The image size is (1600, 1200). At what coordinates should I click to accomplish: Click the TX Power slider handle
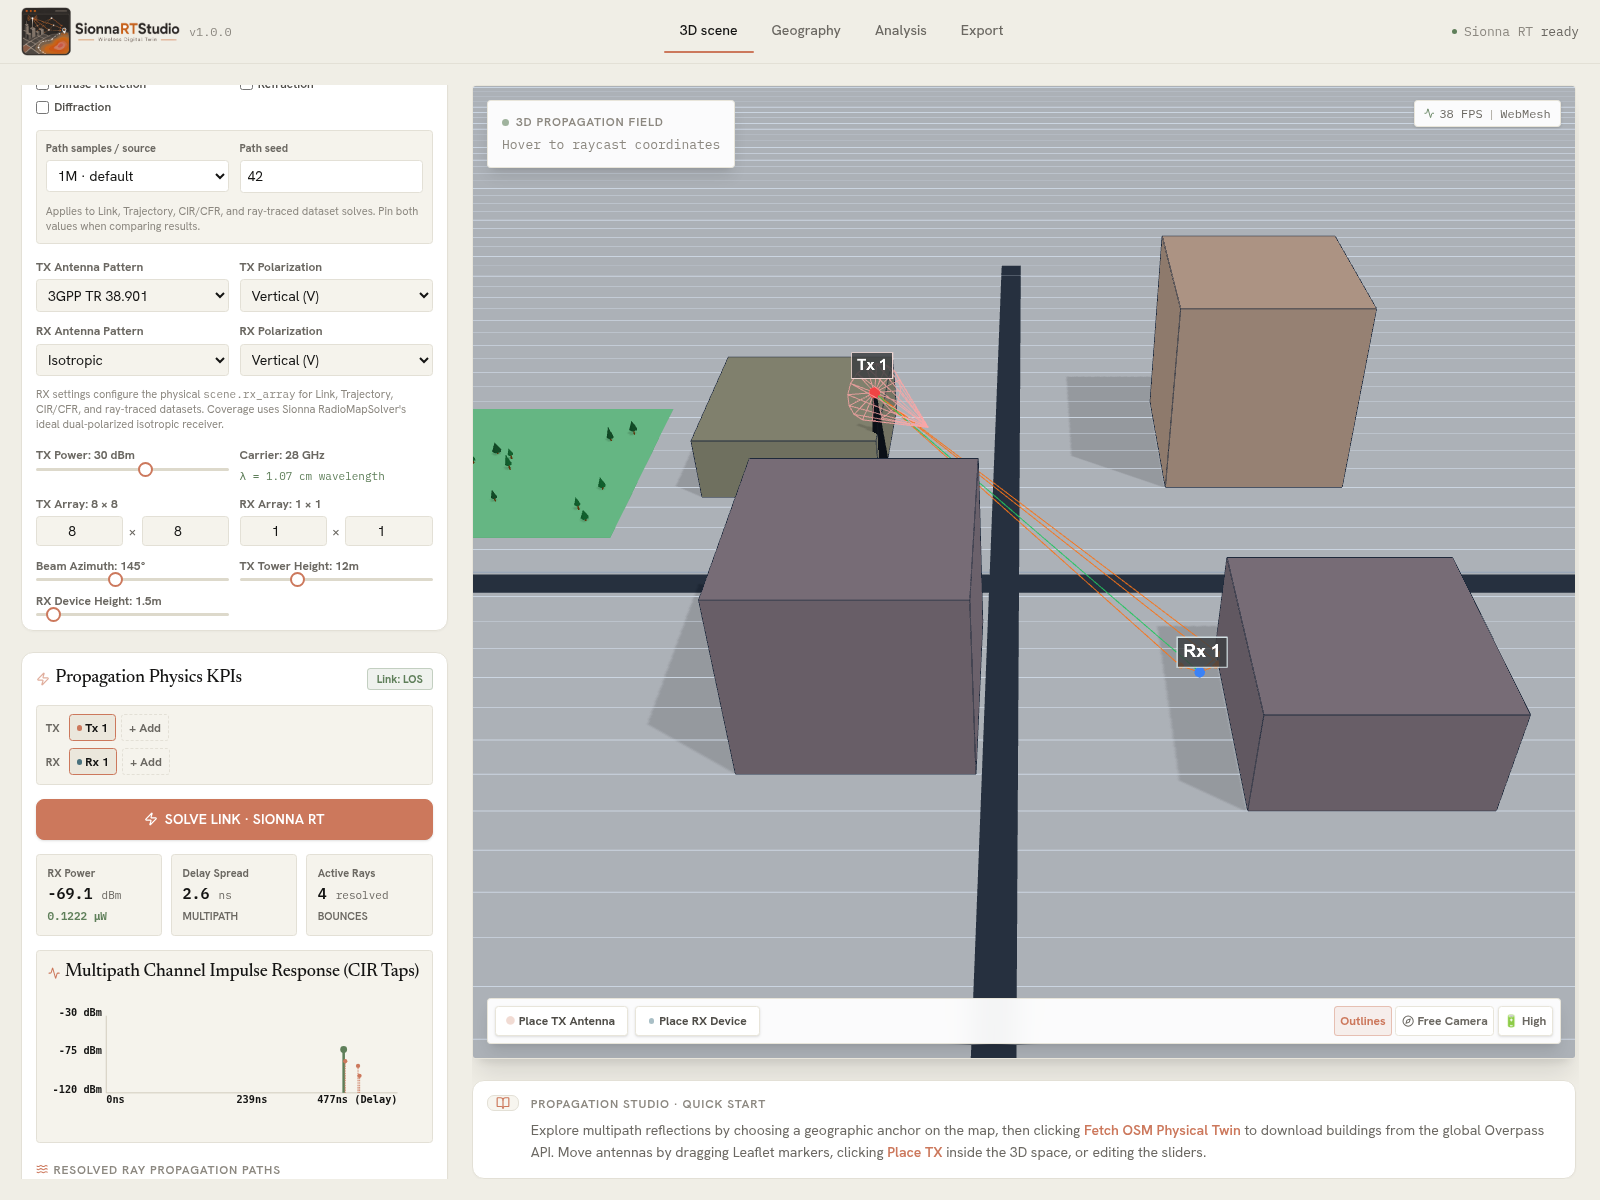146,470
